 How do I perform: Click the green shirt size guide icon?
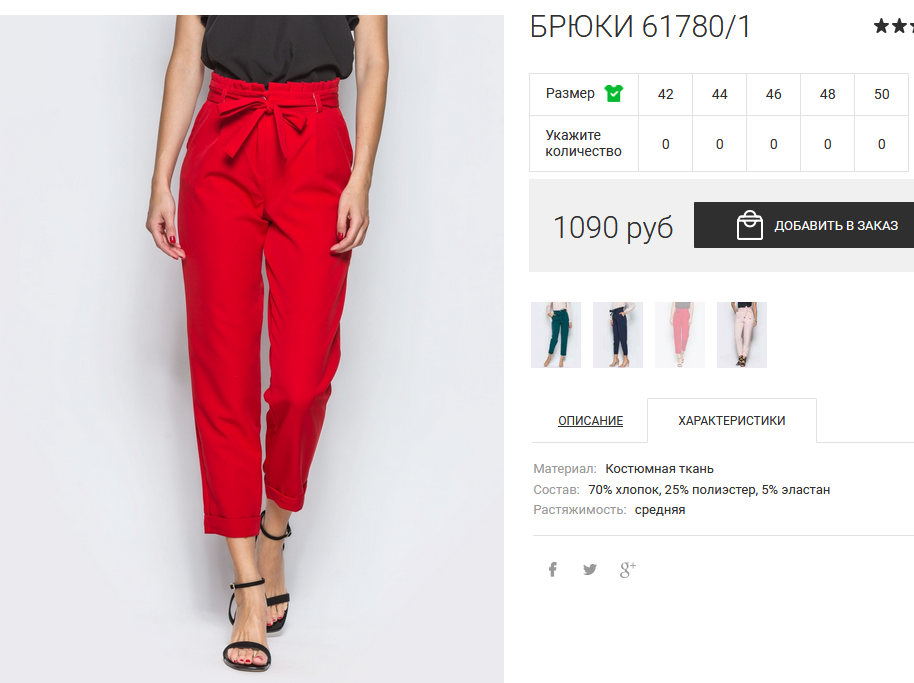(x=613, y=93)
